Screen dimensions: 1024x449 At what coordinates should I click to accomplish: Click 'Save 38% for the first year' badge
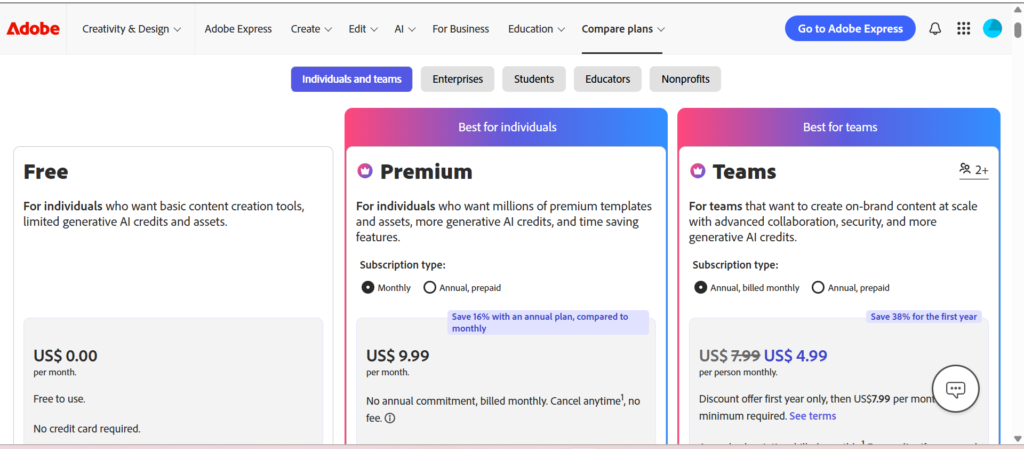923,317
